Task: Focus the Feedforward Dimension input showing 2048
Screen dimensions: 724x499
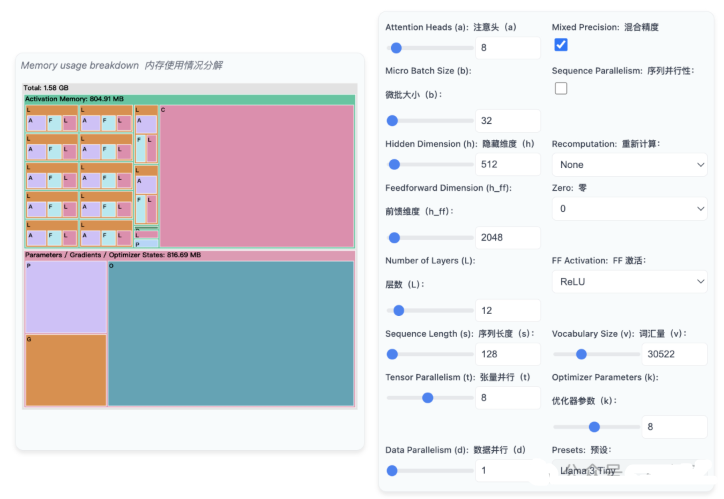Action: click(508, 238)
